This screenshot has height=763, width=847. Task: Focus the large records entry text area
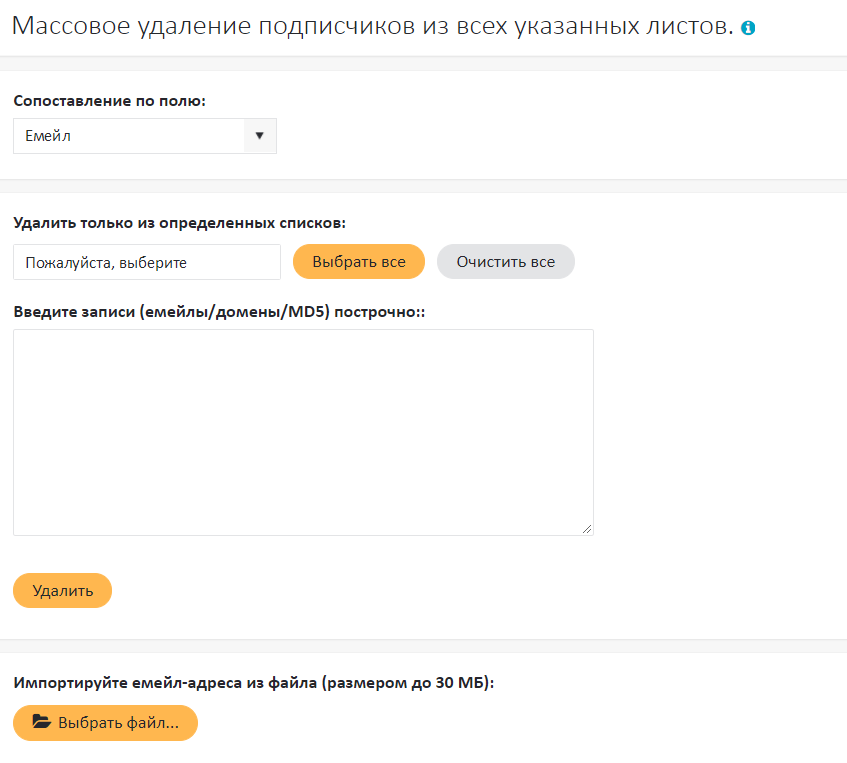click(x=303, y=432)
